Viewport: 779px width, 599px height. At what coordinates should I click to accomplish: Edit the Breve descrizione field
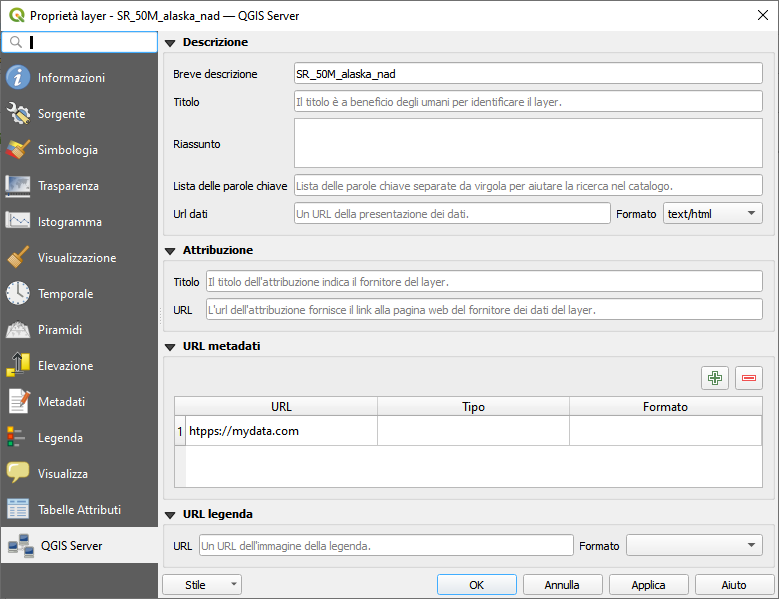528,74
